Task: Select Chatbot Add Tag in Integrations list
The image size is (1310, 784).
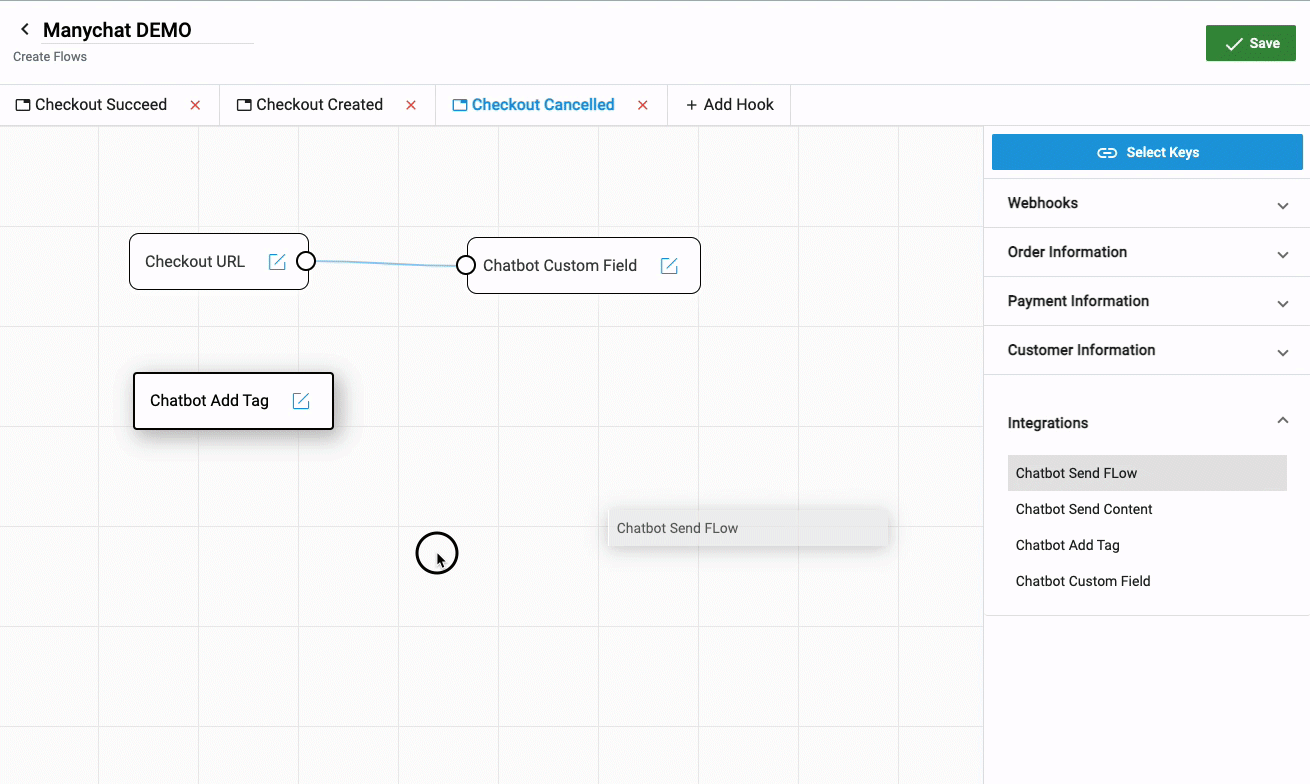Action: coord(1147,545)
